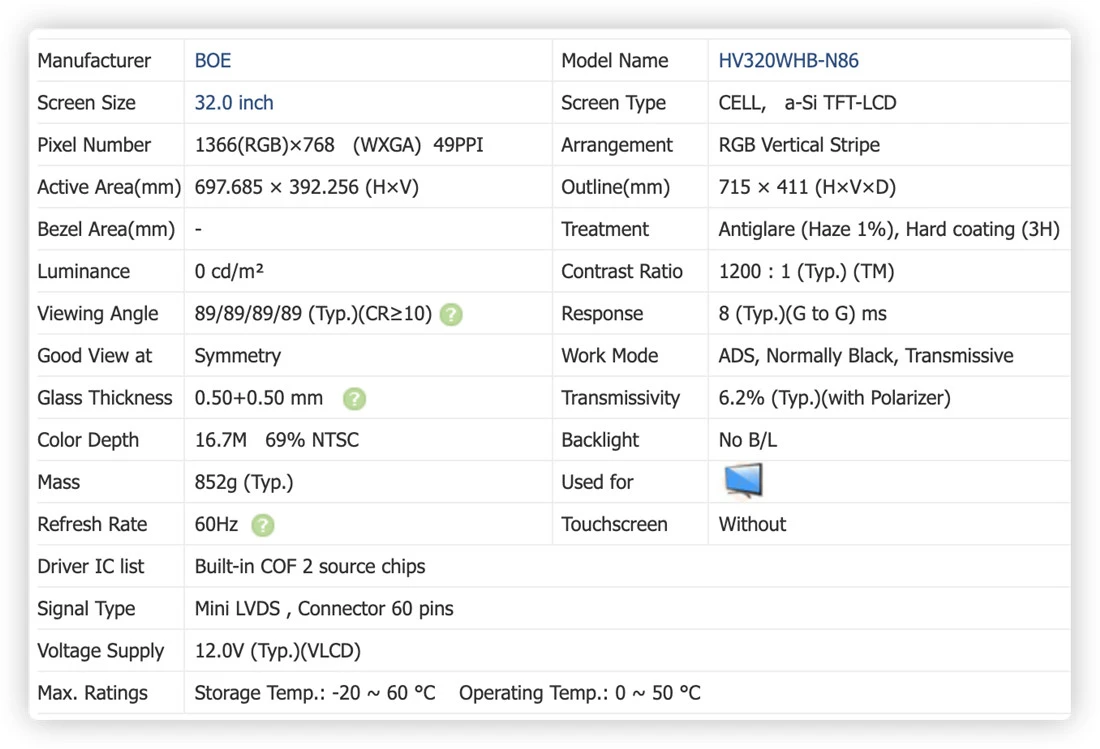Viewport: 1100px width, 749px height.
Task: Click the Driver IC list row label
Action: (90, 566)
